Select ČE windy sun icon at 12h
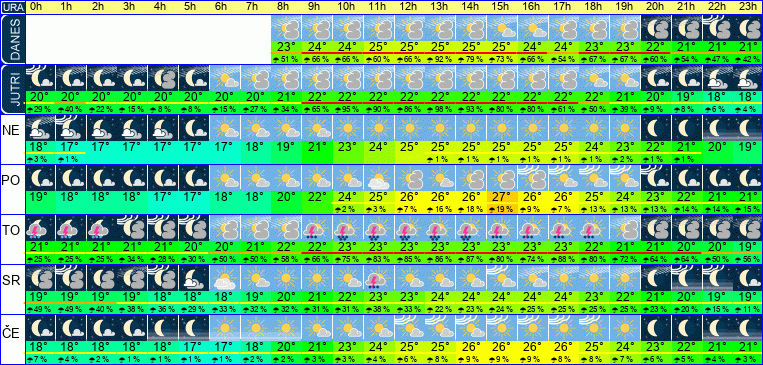 click(x=409, y=328)
